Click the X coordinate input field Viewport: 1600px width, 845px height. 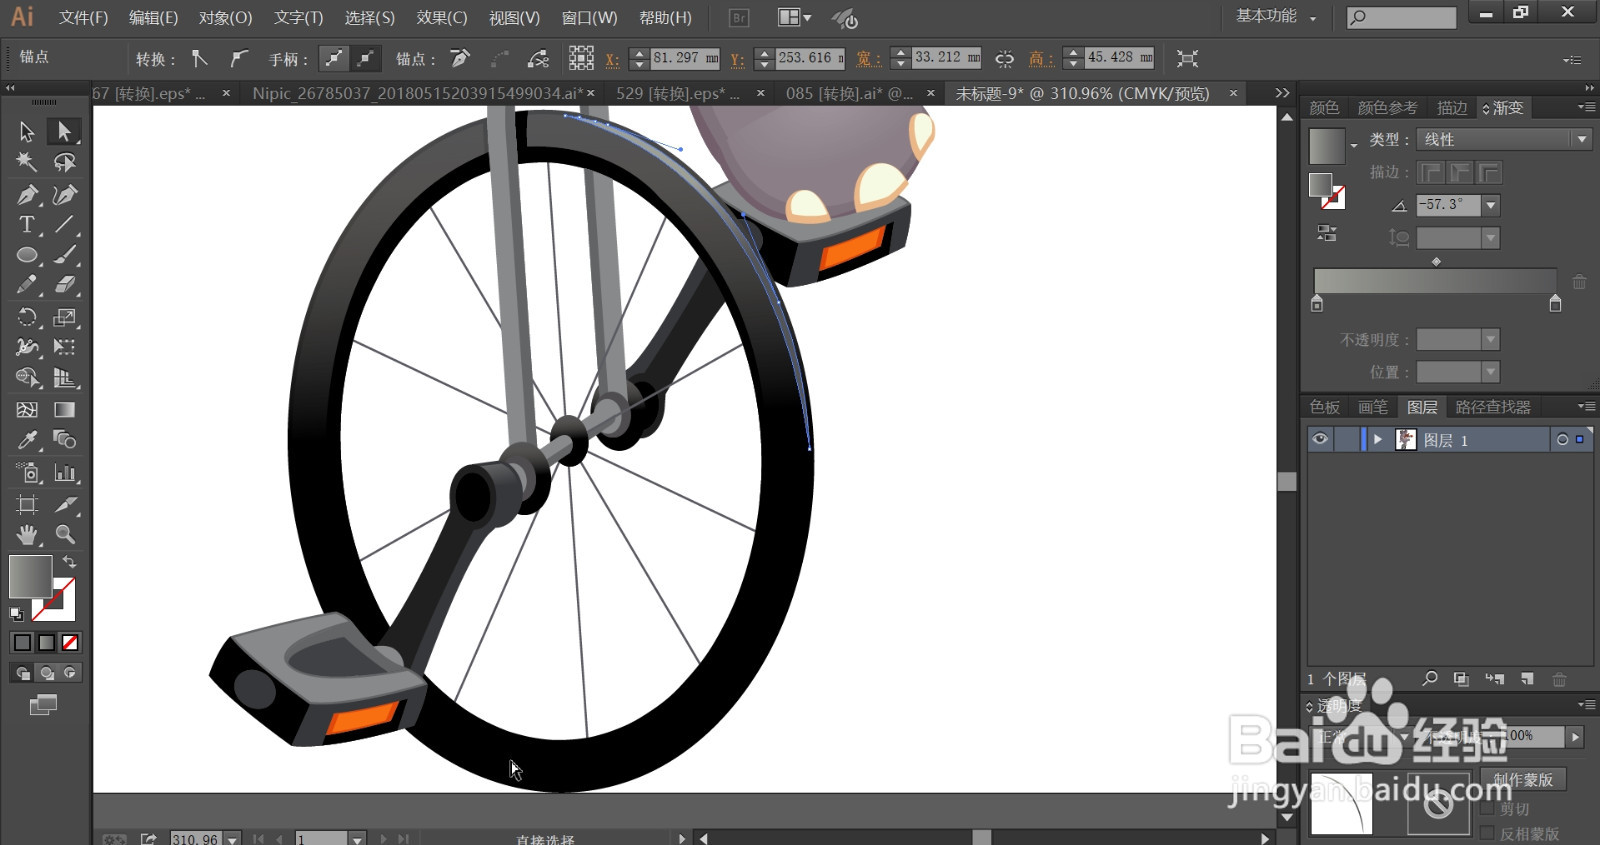685,58
